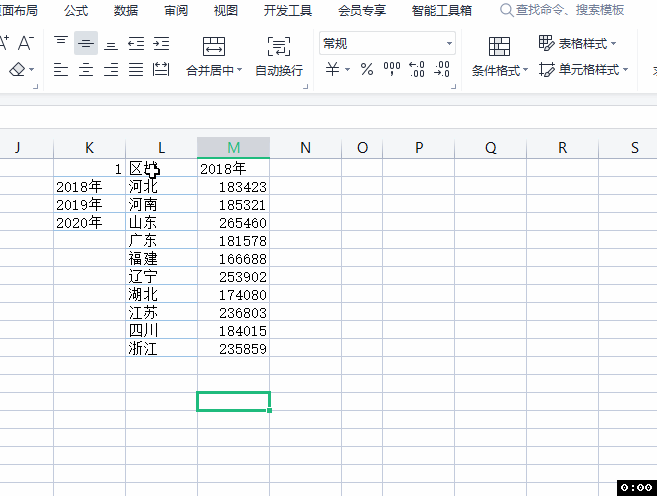Screen dimensions: 657x496
Task: Apply top vertical alignment
Action: pos(61,43)
